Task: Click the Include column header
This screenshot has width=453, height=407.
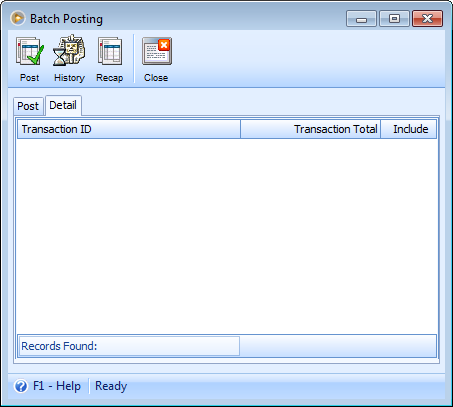Action: coord(409,129)
